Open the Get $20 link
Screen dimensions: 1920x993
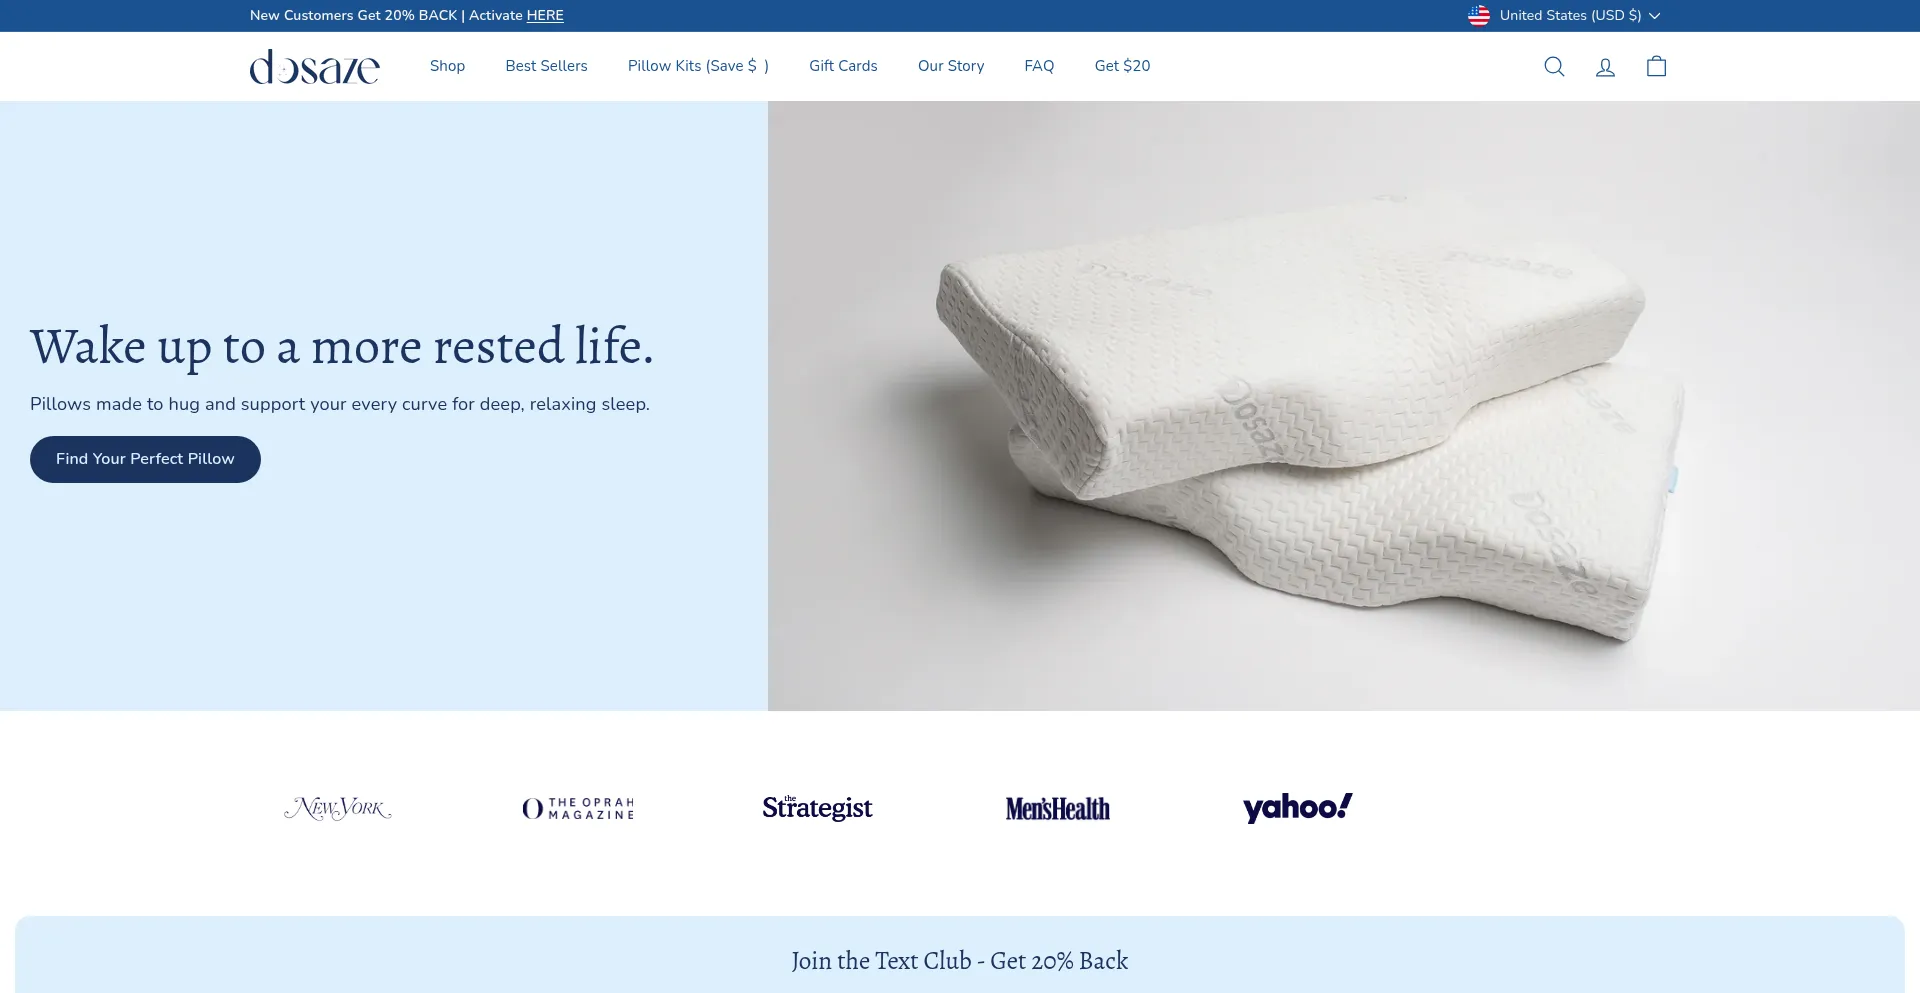click(x=1122, y=66)
